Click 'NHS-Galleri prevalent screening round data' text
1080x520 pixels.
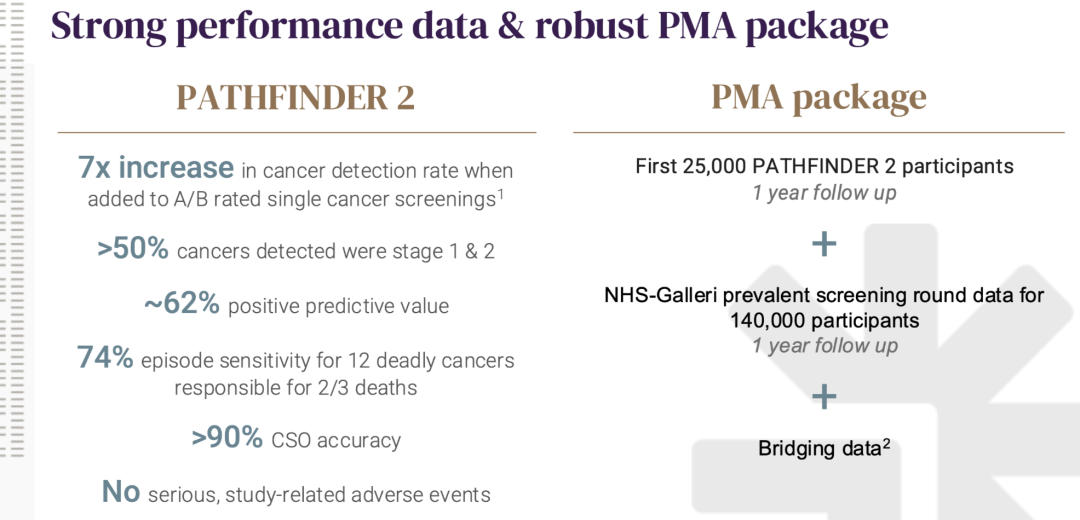[824, 296]
